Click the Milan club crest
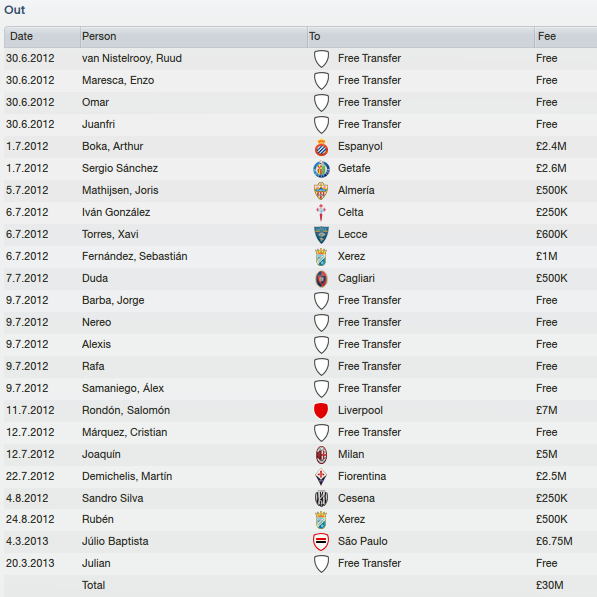Image resolution: width=597 pixels, height=597 pixels. pyautogui.click(x=321, y=455)
